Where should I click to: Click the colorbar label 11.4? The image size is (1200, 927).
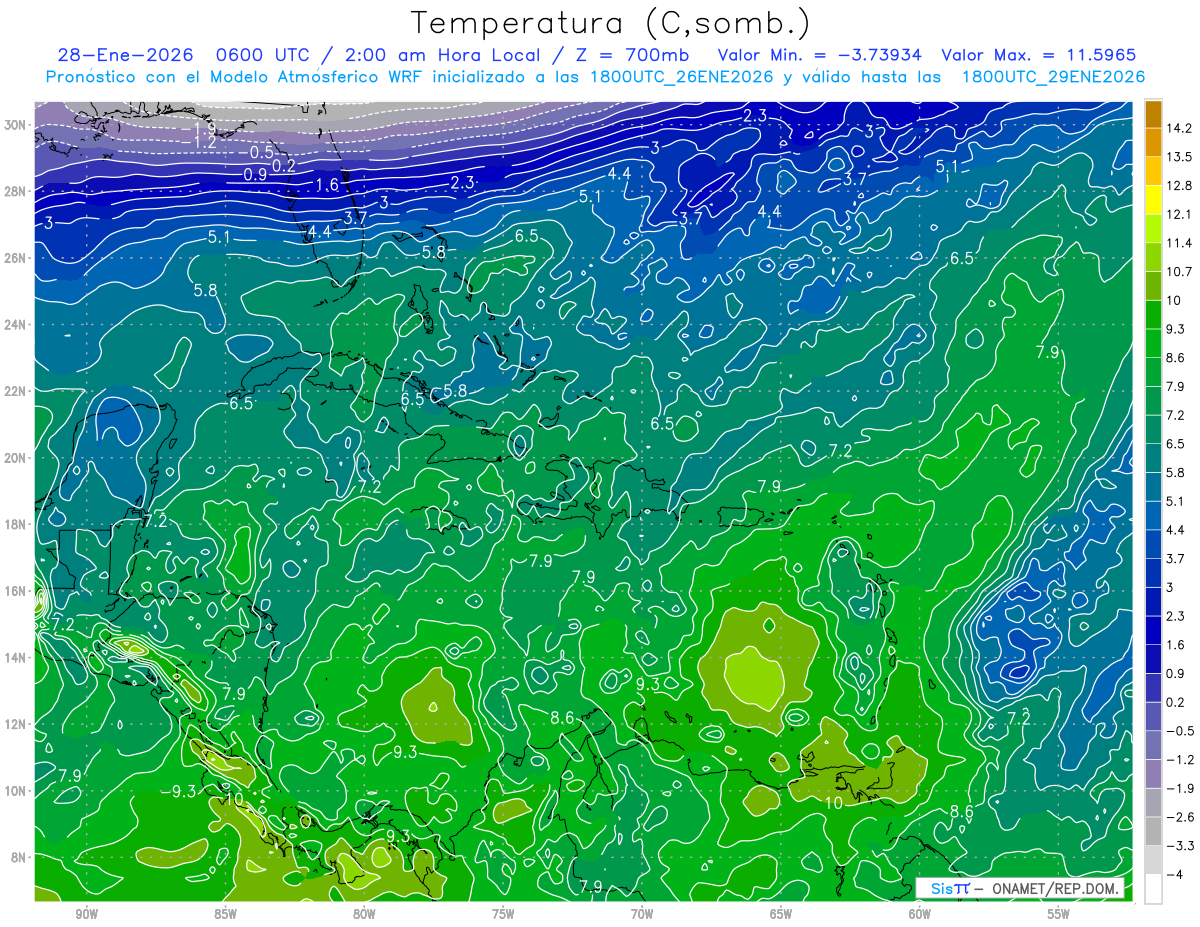tap(1179, 243)
